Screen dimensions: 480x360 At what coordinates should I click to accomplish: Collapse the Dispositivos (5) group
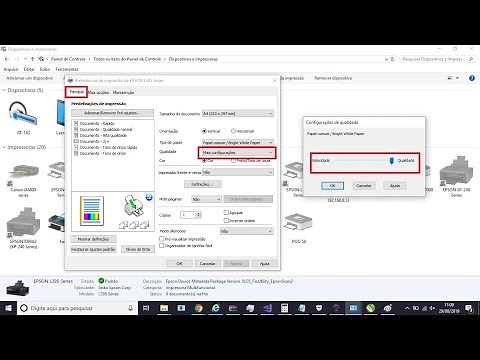4,90
